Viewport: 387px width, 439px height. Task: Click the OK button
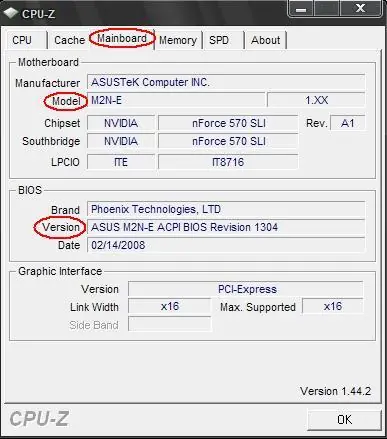tap(344, 420)
